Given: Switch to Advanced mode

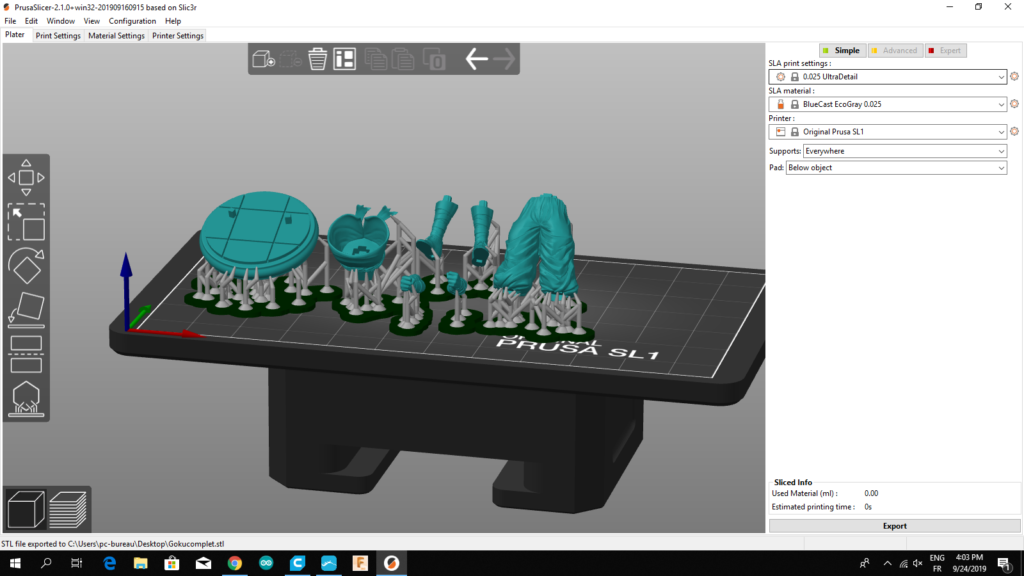Looking at the screenshot, I should [895, 50].
